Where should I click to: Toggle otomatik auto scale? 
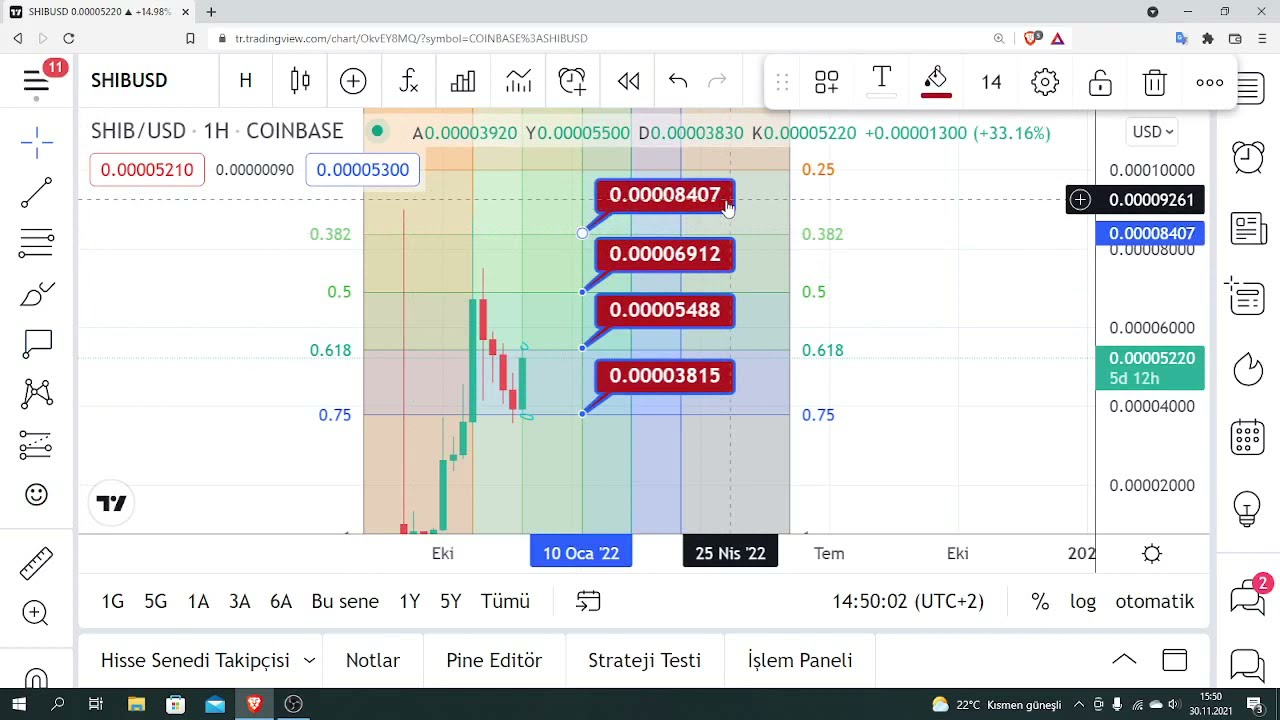point(1155,601)
